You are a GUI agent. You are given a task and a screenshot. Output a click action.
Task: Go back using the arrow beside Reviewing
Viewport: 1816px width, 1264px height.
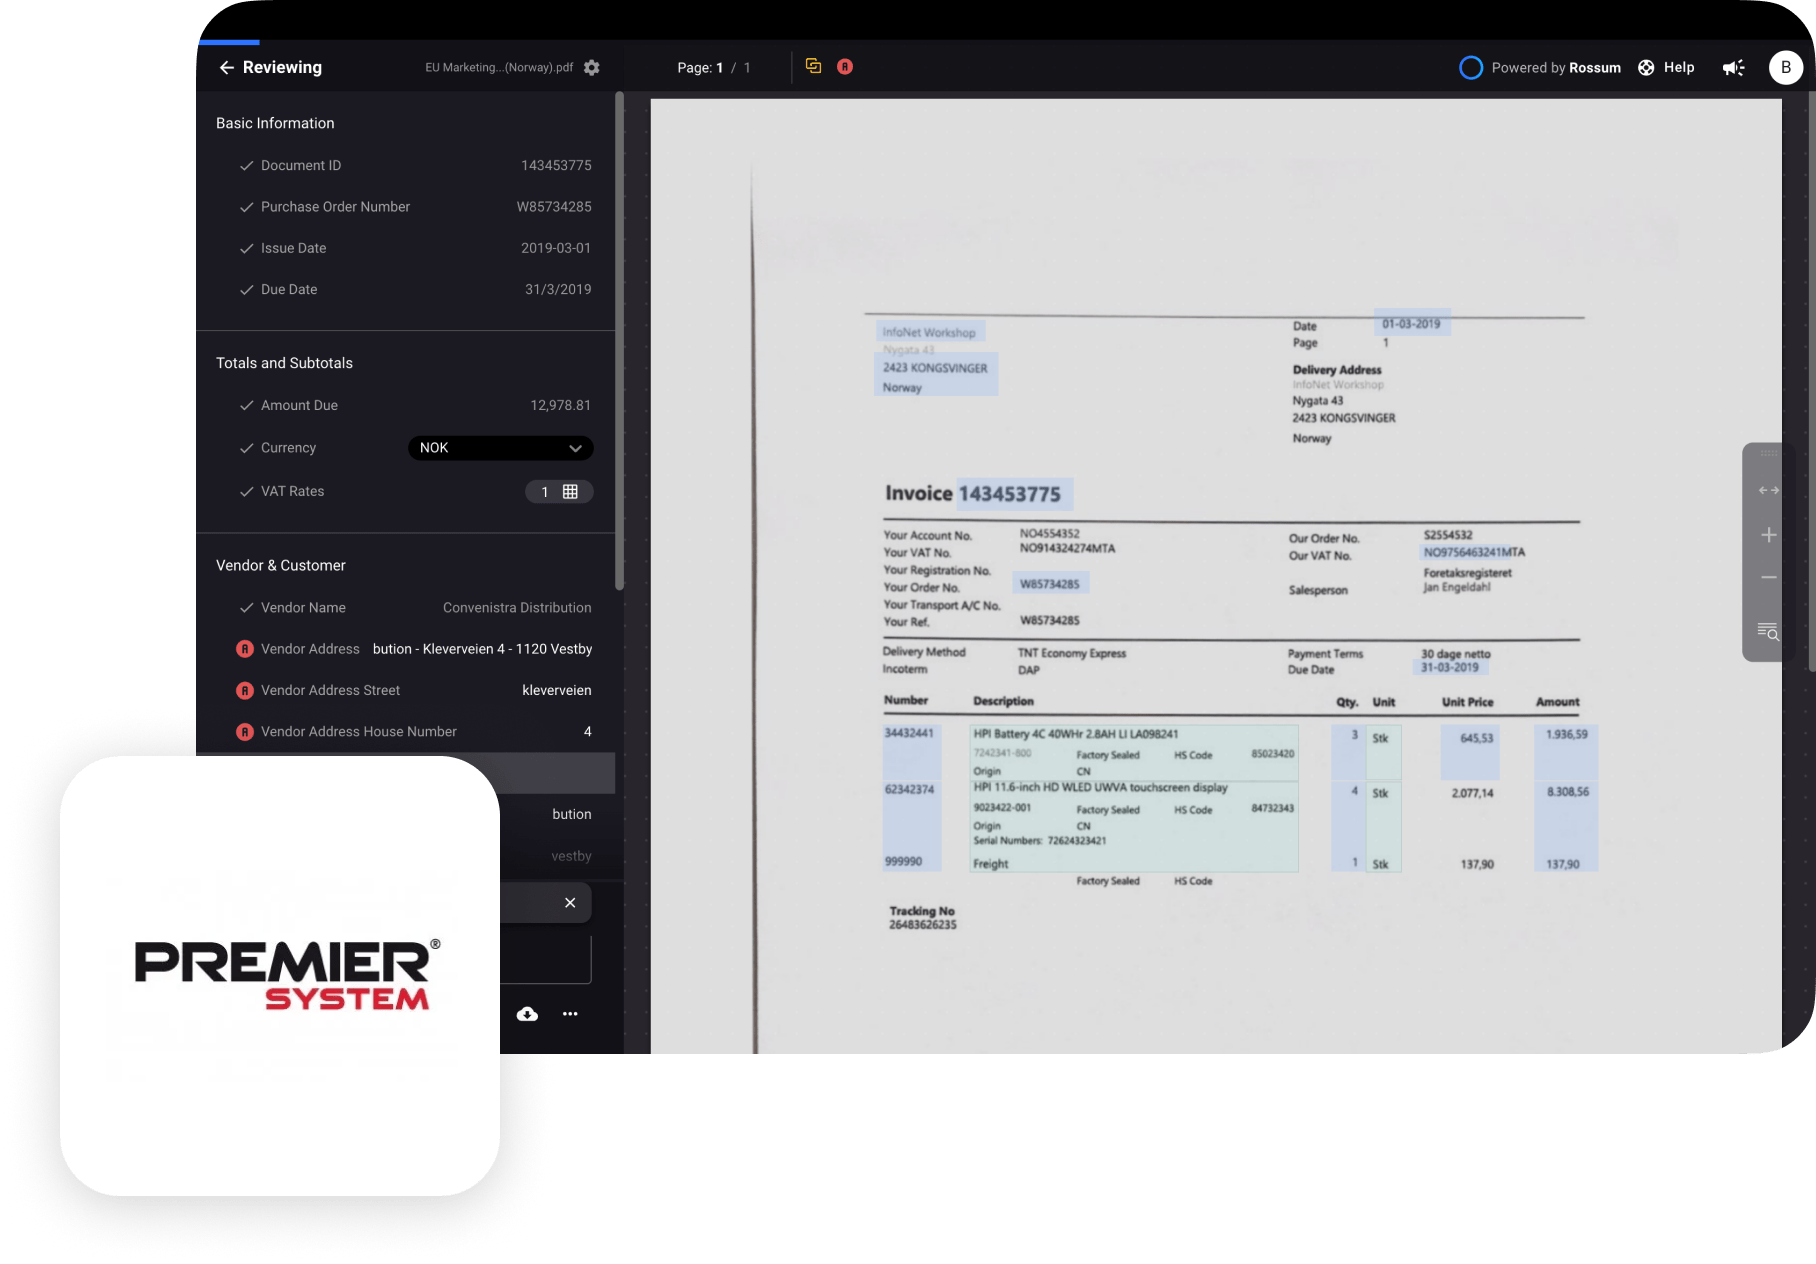click(227, 67)
